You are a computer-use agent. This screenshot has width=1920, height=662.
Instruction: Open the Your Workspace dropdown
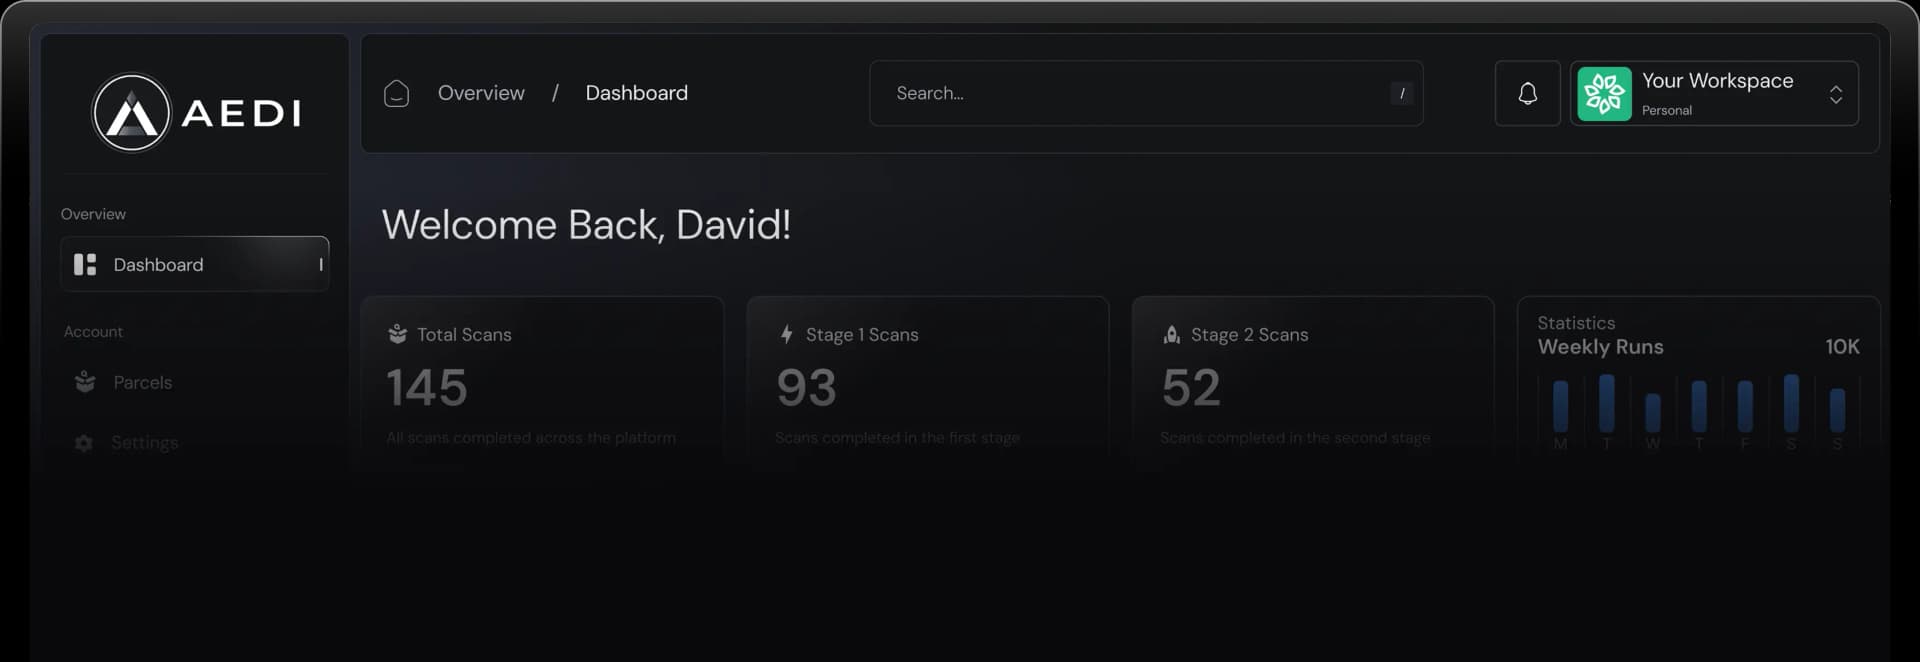tap(1837, 95)
